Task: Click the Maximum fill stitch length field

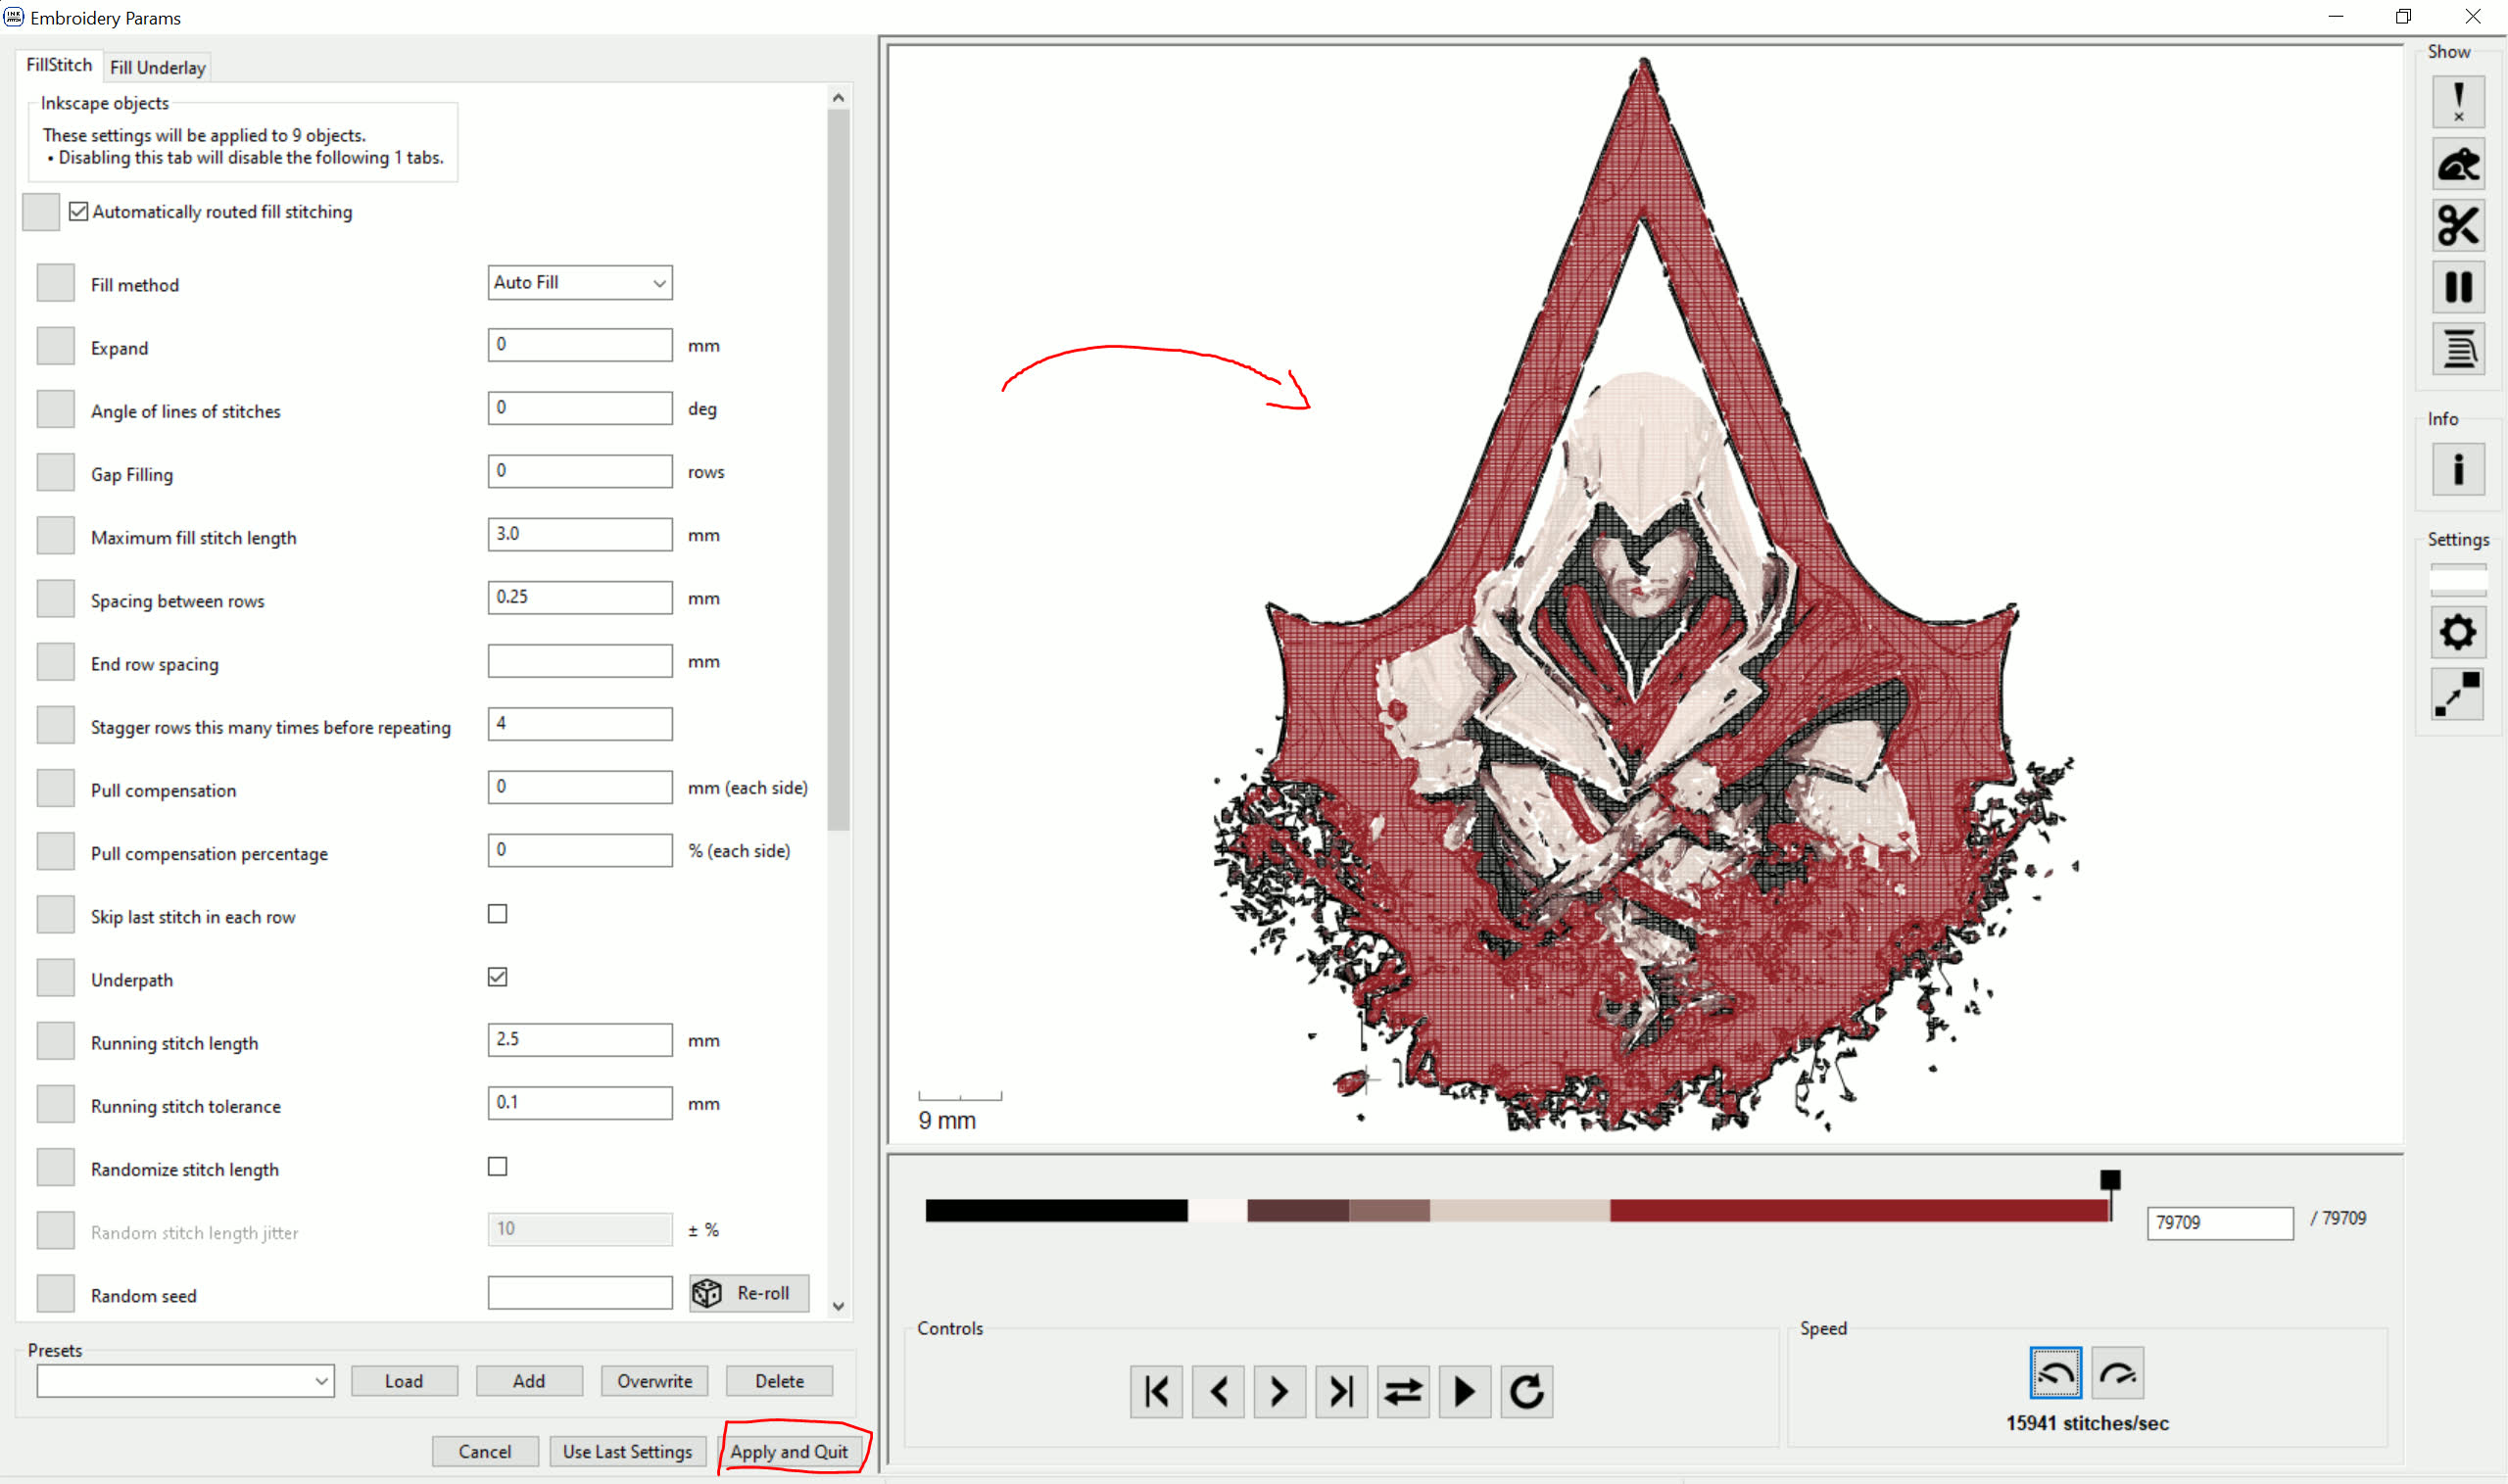Action: click(x=580, y=534)
